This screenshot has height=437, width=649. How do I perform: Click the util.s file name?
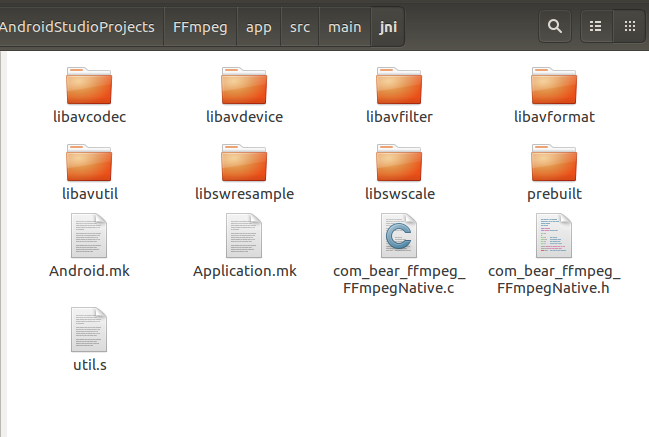(90, 365)
